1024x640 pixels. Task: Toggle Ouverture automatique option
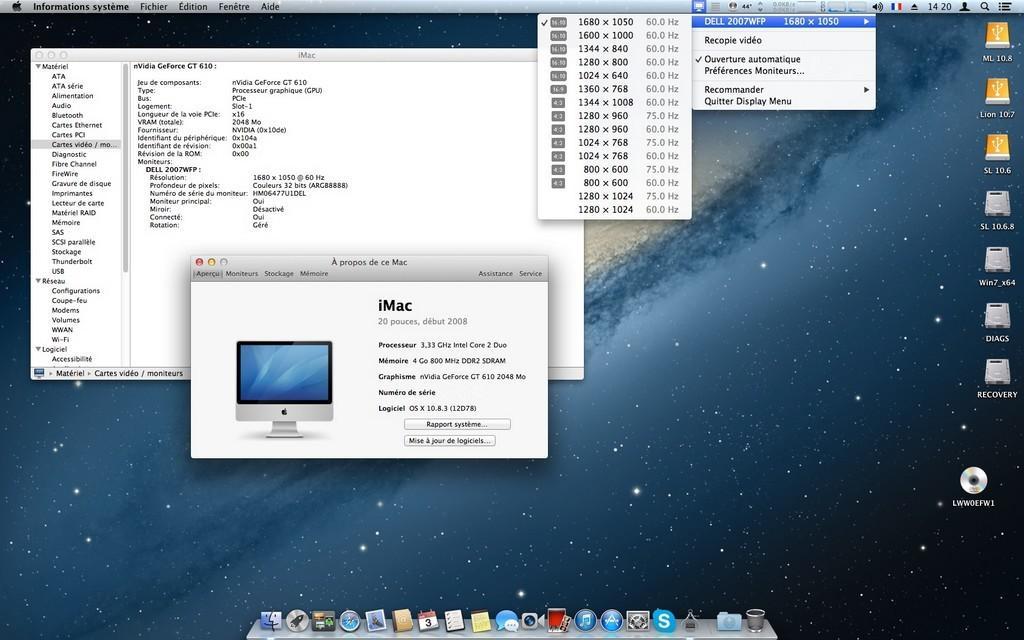(x=751, y=58)
